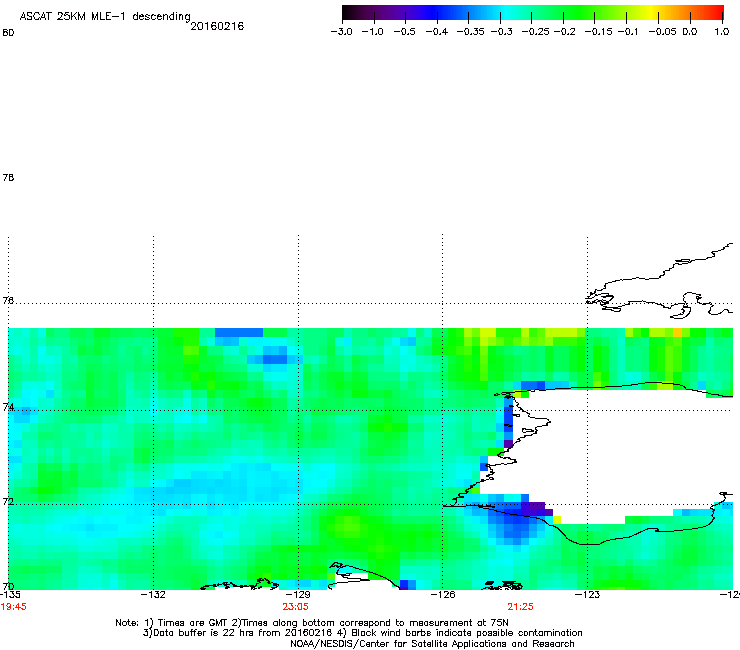Click the '-3.0' color scale label

[341, 32]
